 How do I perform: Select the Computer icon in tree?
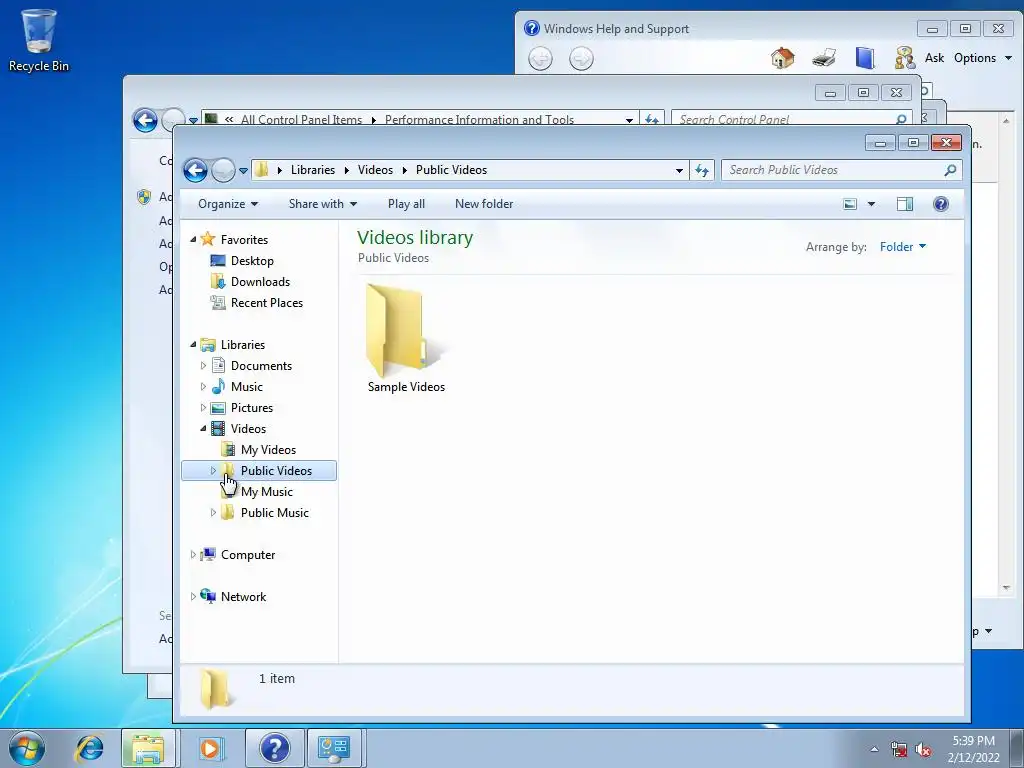click(208, 554)
